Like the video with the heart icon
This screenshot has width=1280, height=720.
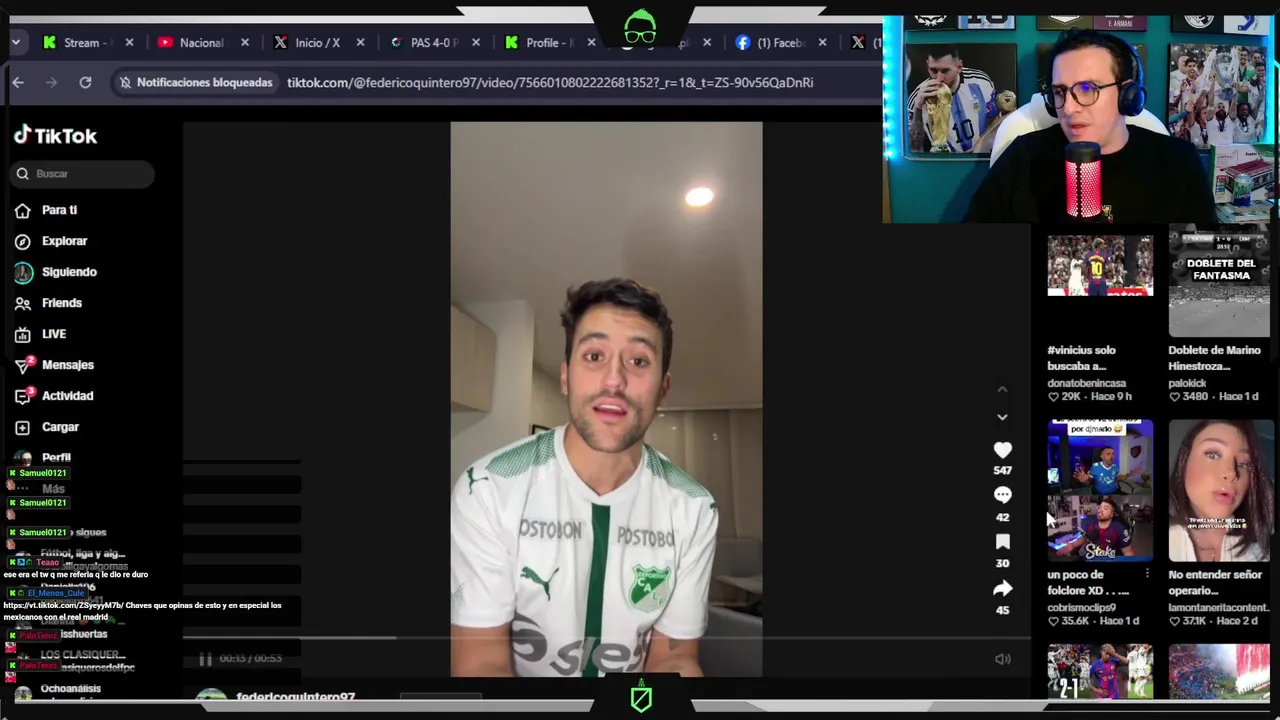coord(1002,451)
